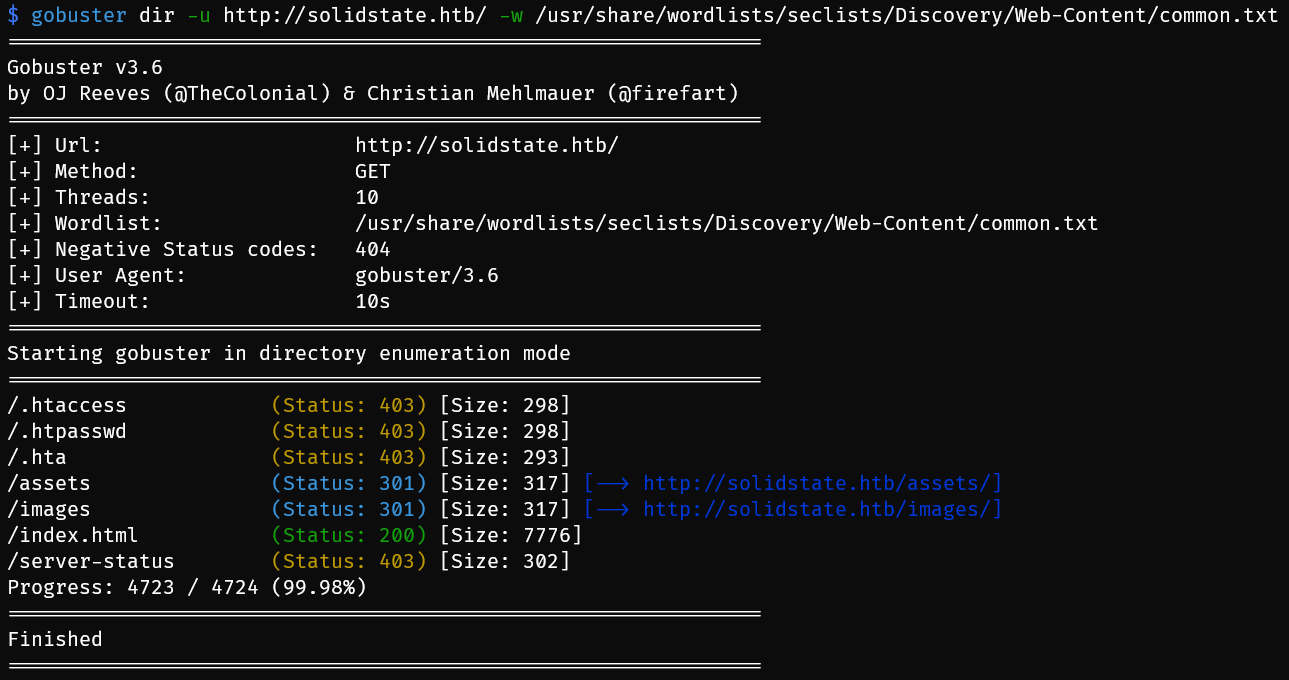This screenshot has height=680, width=1289.
Task: Click the Finished status line
Action: coord(55,639)
